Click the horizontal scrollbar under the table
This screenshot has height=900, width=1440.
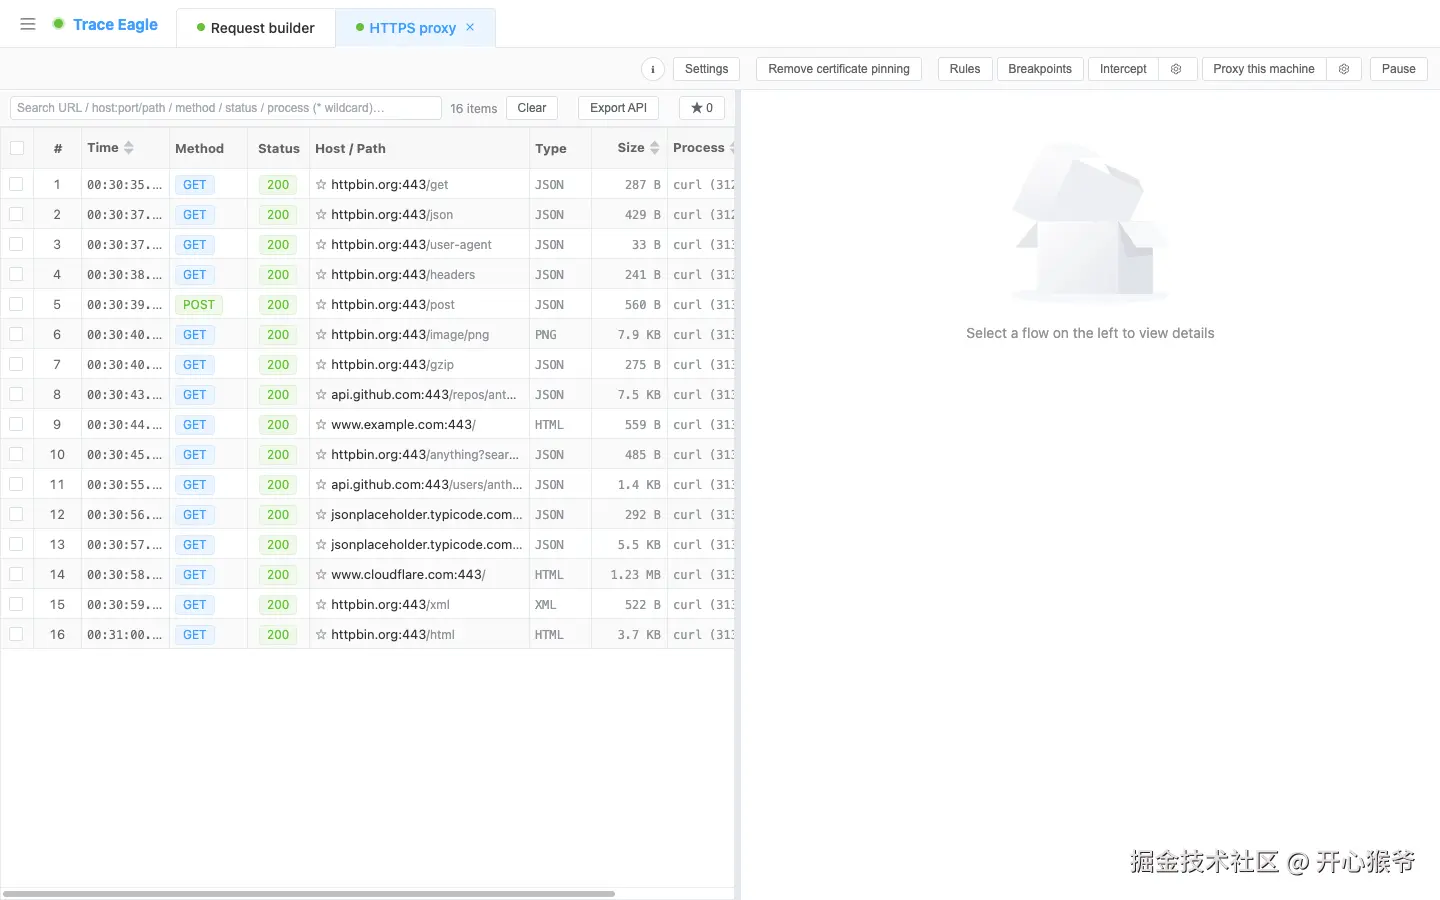[310, 893]
